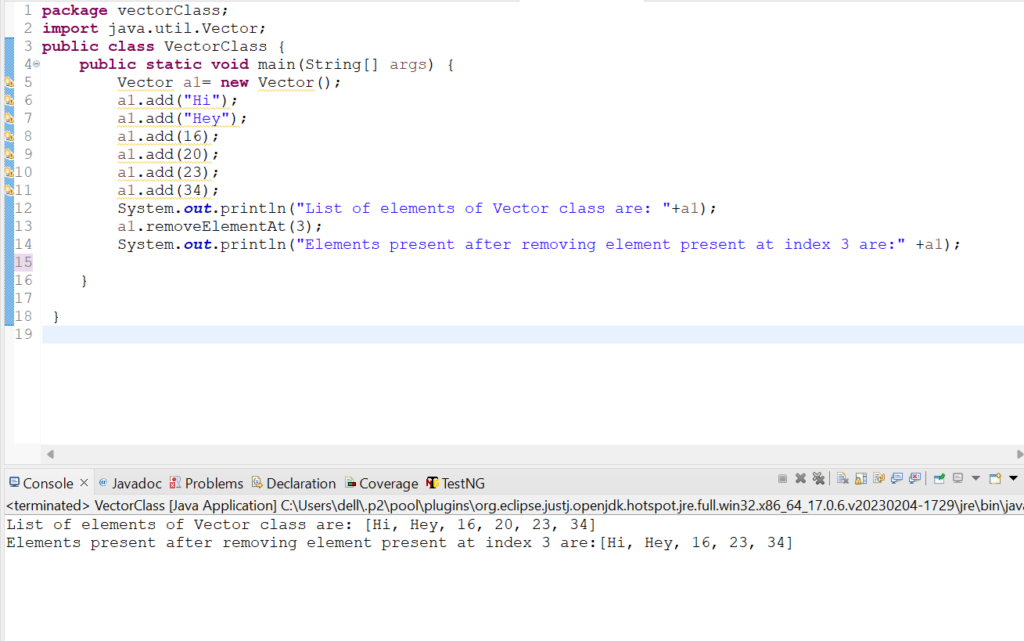Expand the Open Console dropdown arrow

1013,478
